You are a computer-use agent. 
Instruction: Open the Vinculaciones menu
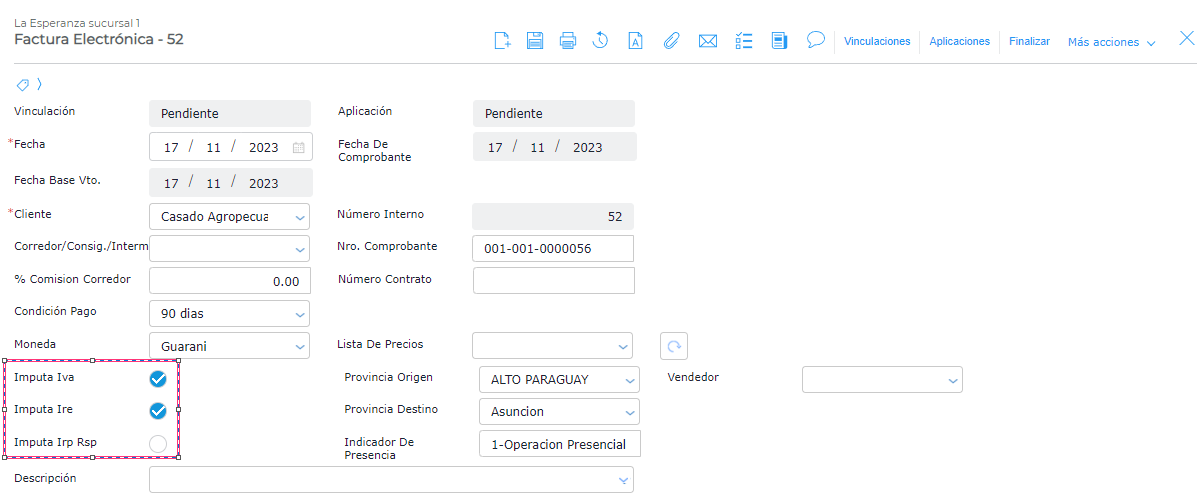coord(877,41)
